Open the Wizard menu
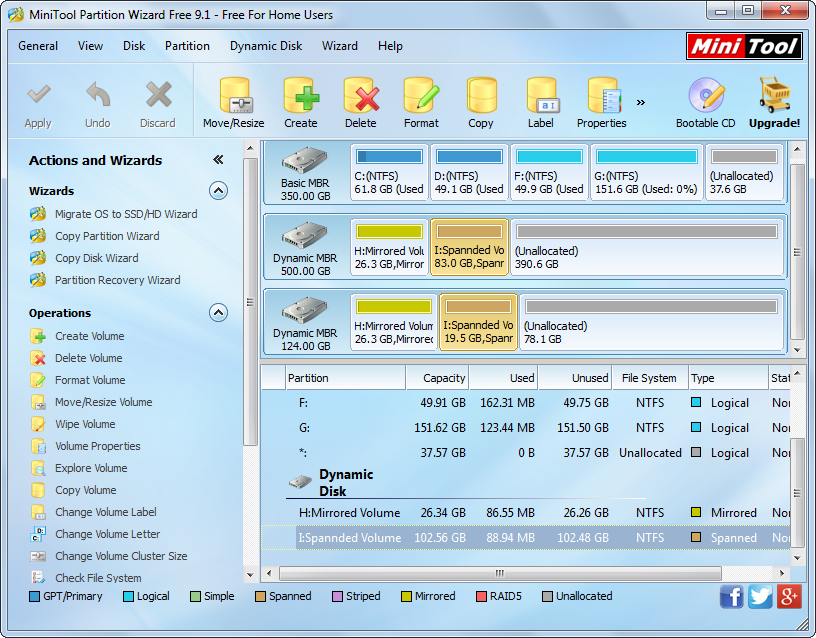816x638 pixels. pos(340,46)
